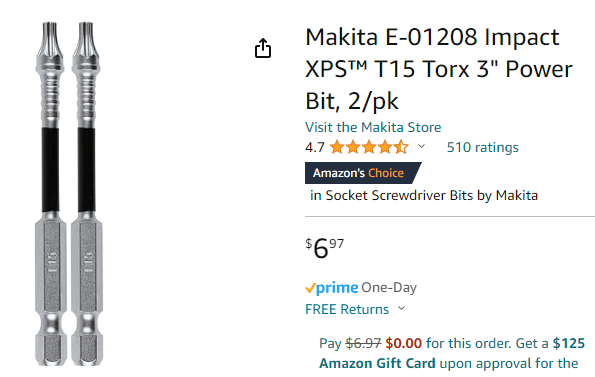Click the red $0.00 price text
Screen dimensions: 595x377
click(x=403, y=343)
